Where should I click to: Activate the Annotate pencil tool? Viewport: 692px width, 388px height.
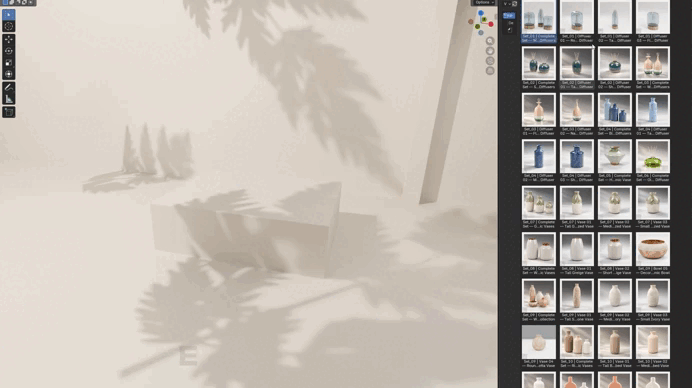coord(8,87)
